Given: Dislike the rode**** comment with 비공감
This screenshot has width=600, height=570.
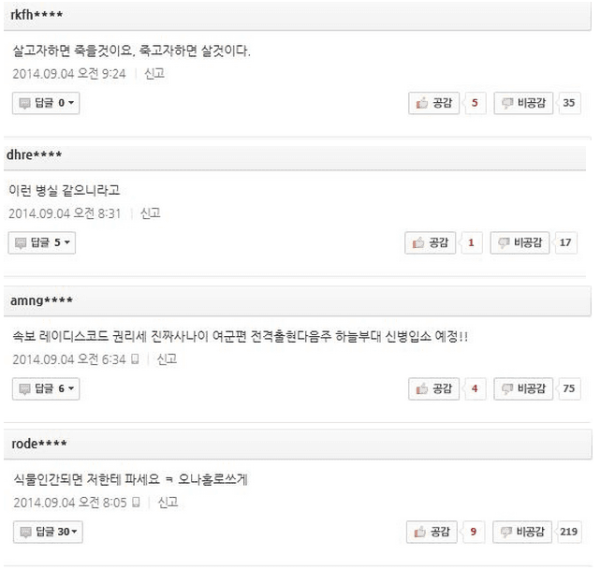Looking at the screenshot, I should [x=522, y=532].
